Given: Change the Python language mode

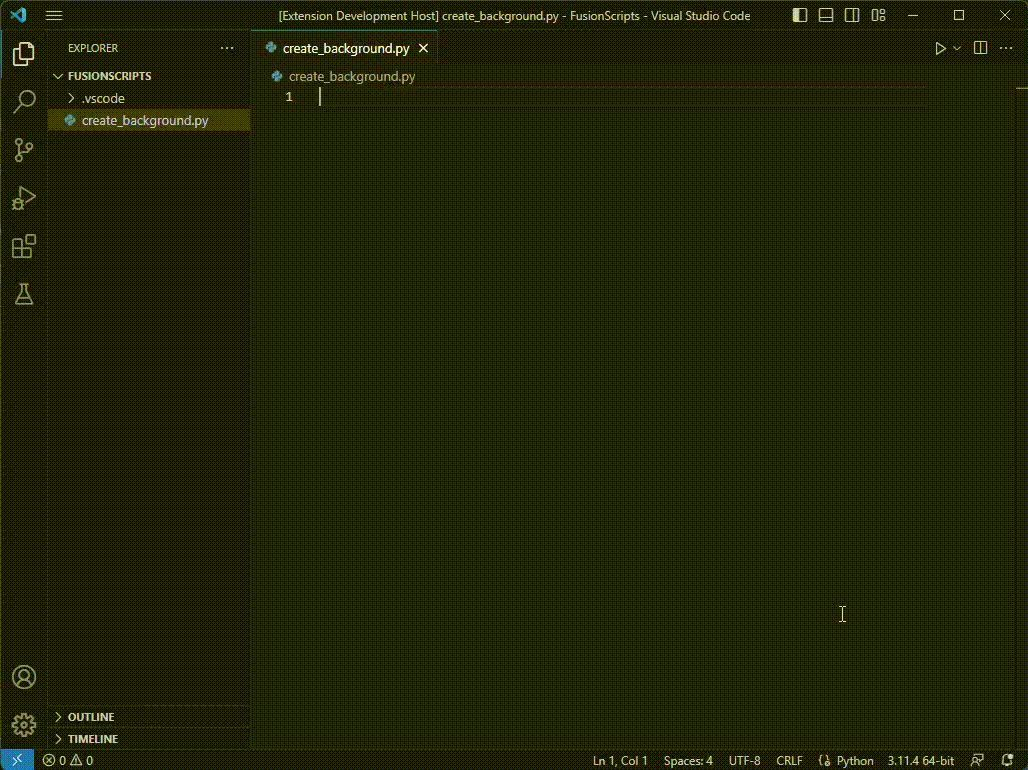Looking at the screenshot, I should coord(855,761).
